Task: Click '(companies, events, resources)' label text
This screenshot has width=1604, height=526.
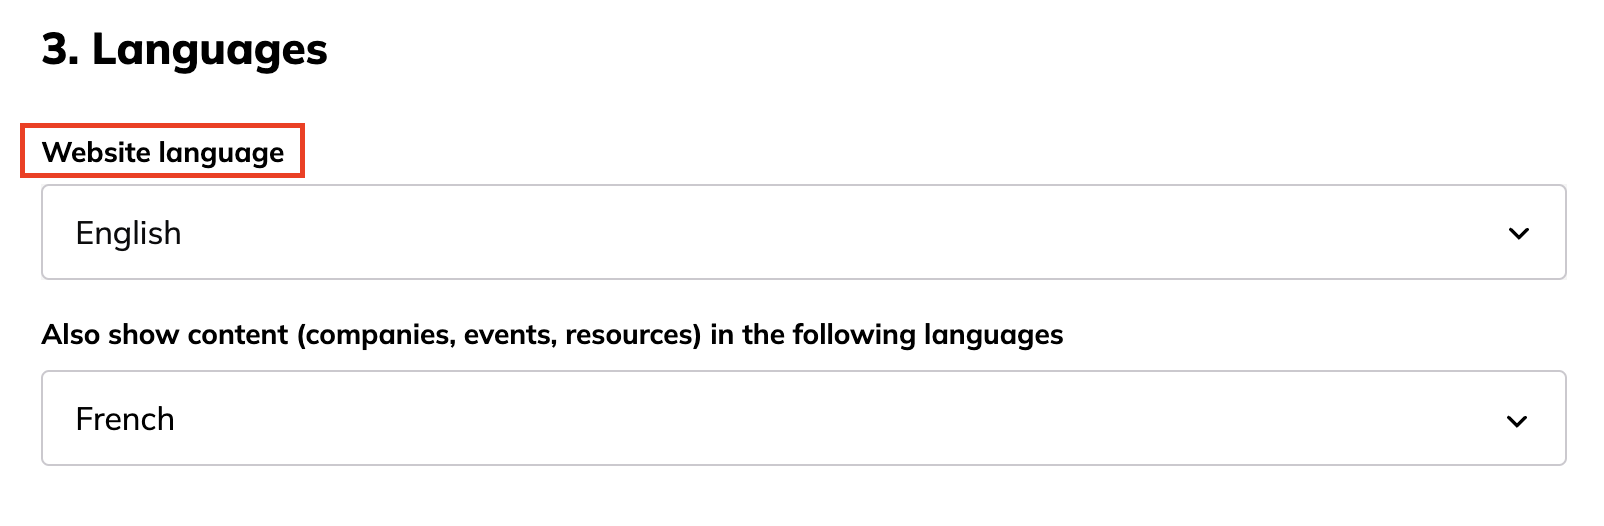Action: 498,334
